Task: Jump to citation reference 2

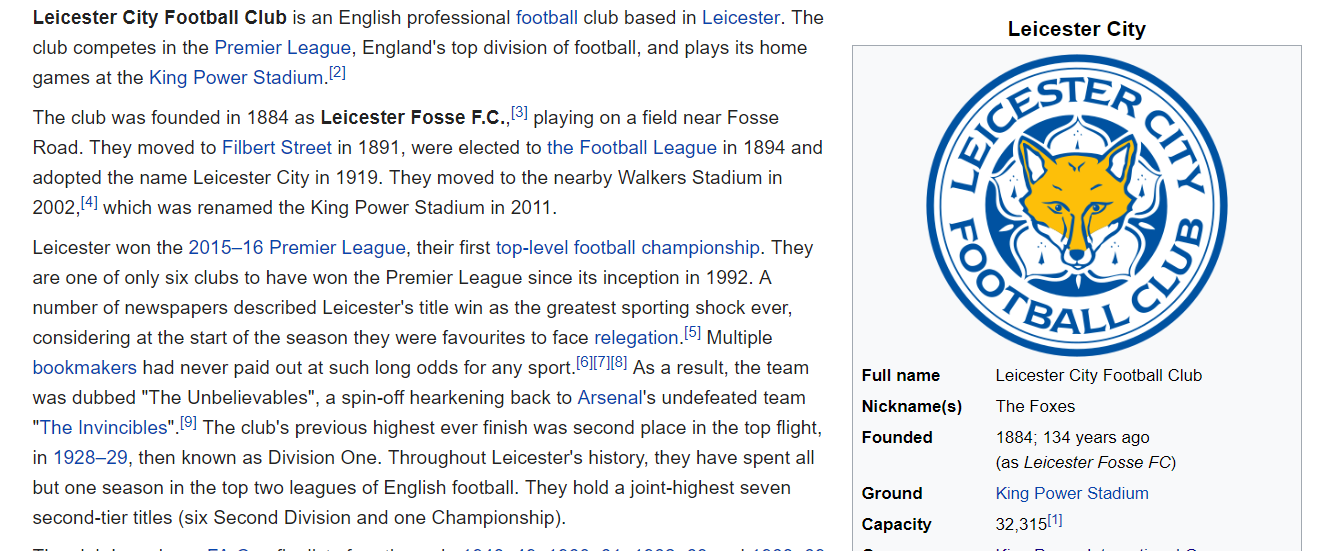Action: pos(337,73)
